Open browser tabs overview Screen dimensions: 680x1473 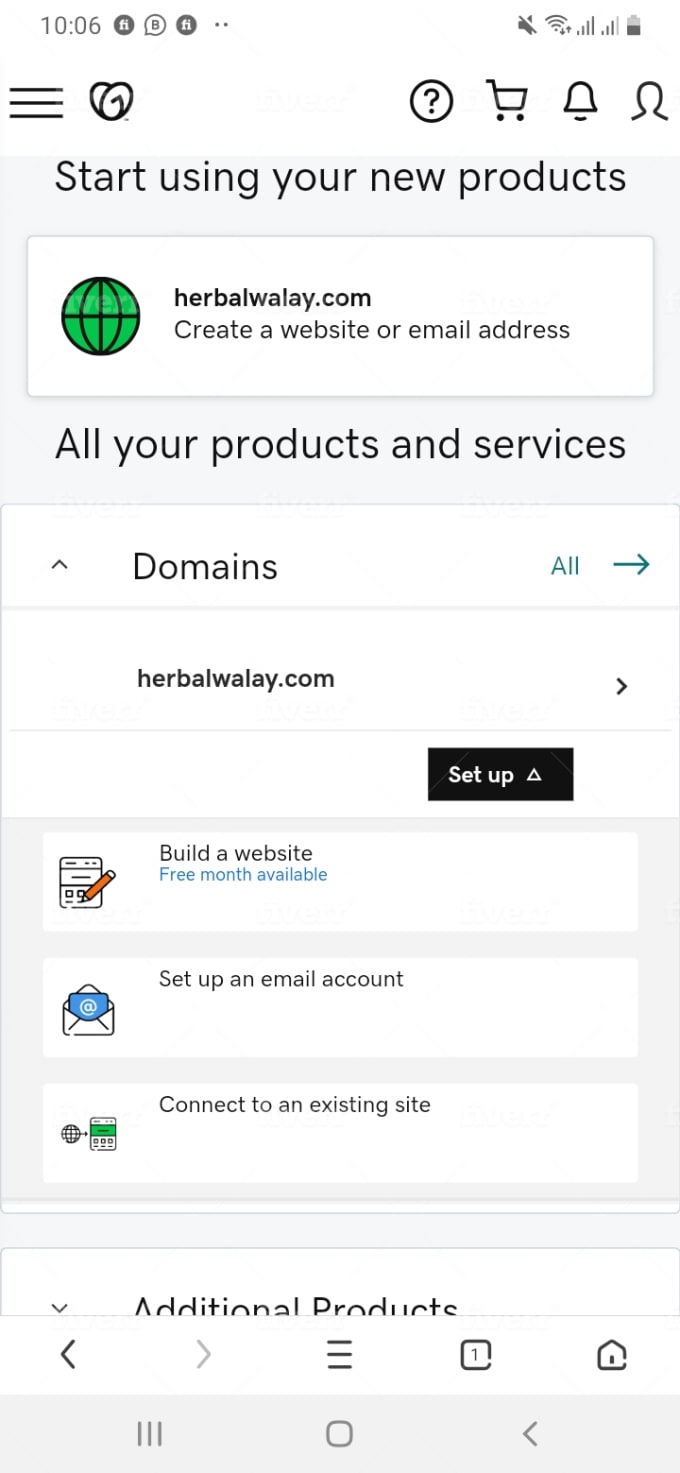click(x=475, y=1355)
